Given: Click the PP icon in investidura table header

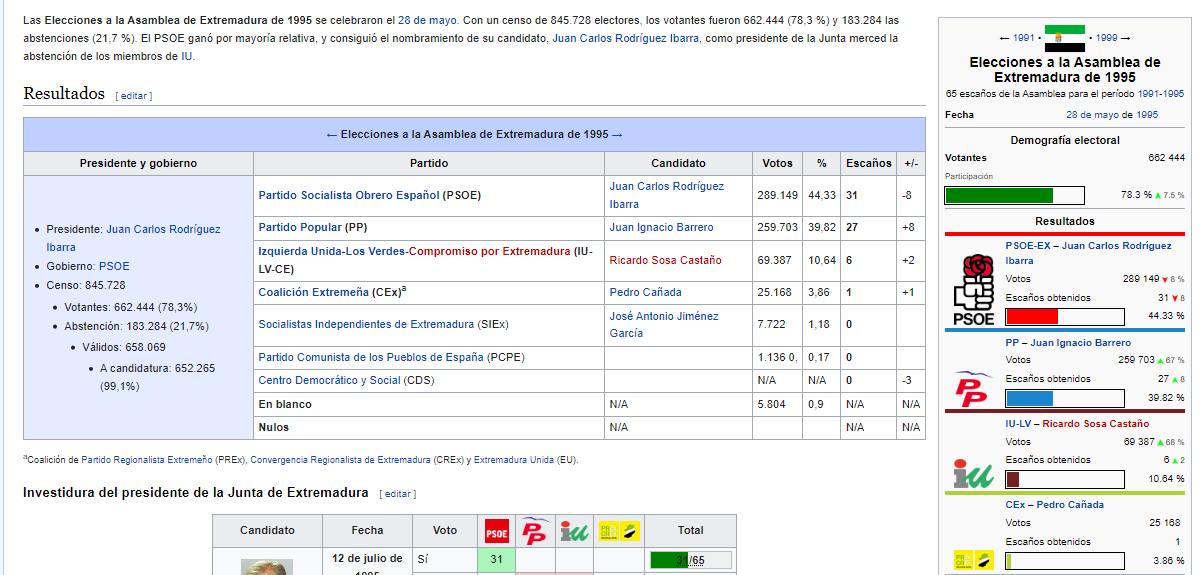Looking at the screenshot, I should 536,530.
